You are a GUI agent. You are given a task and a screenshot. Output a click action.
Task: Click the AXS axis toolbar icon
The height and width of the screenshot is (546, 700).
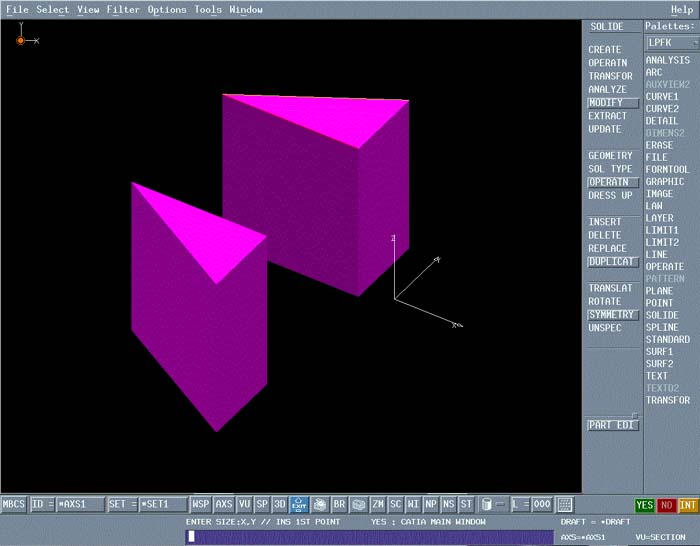coord(224,505)
